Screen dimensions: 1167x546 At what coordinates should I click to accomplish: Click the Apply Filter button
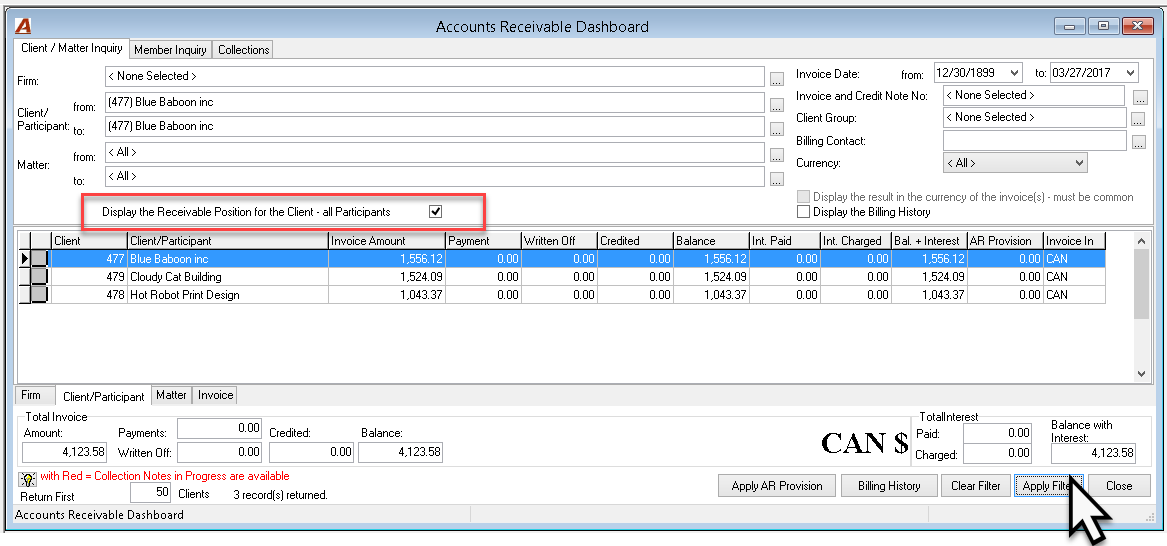[1048, 486]
